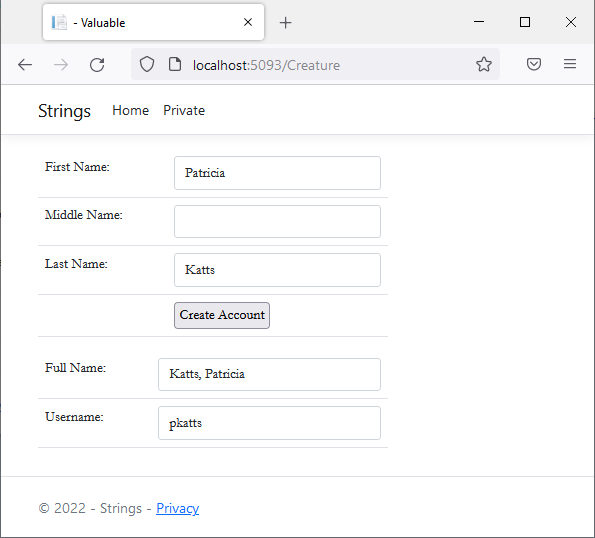Follow the Privacy footer link
595x538 pixels.
(x=178, y=508)
